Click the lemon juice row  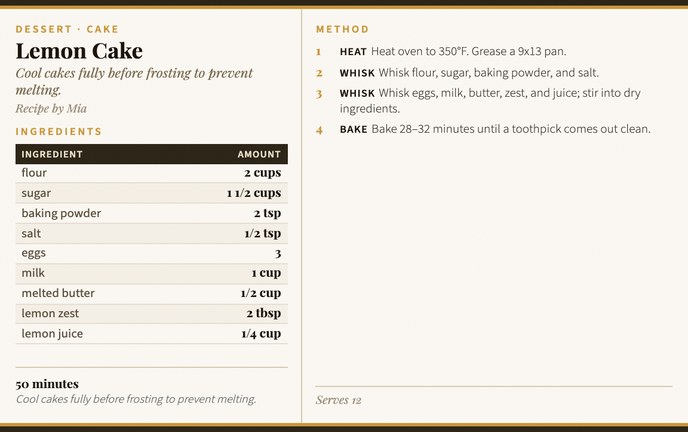pyautogui.click(x=151, y=333)
